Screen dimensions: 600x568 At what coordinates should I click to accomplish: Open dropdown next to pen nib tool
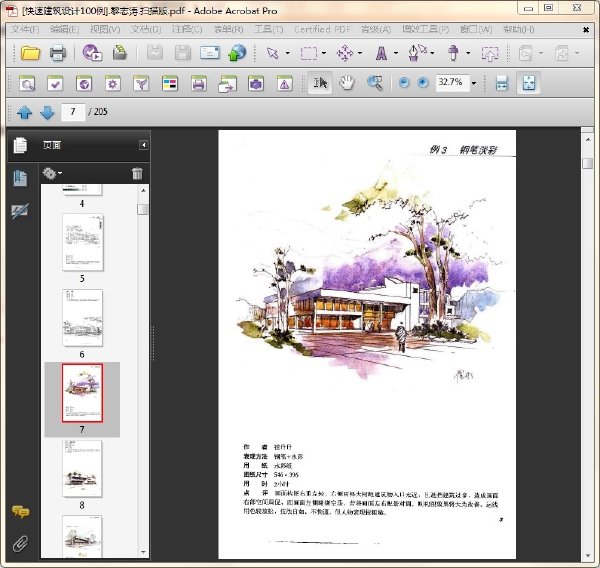[432, 53]
